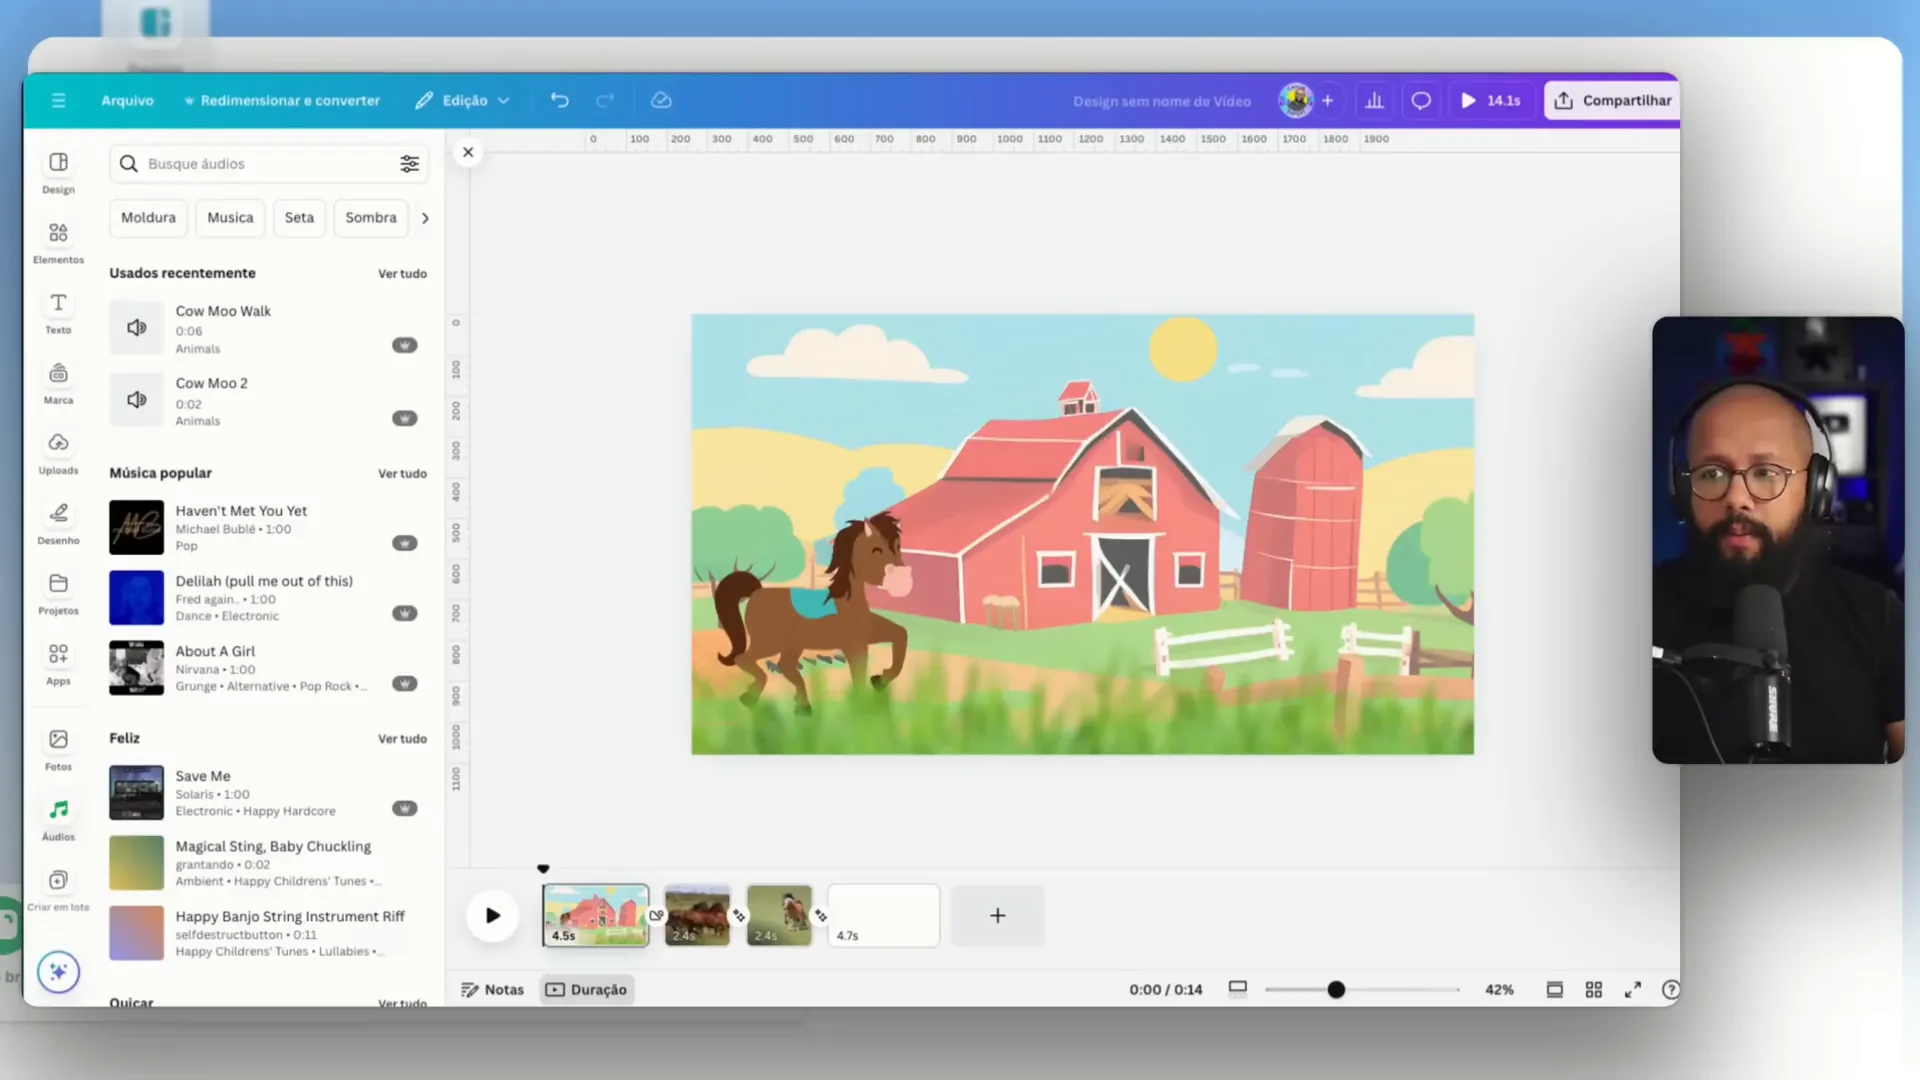Click the undo arrow icon
Image resolution: width=1920 pixels, height=1080 pixels.
click(x=559, y=100)
